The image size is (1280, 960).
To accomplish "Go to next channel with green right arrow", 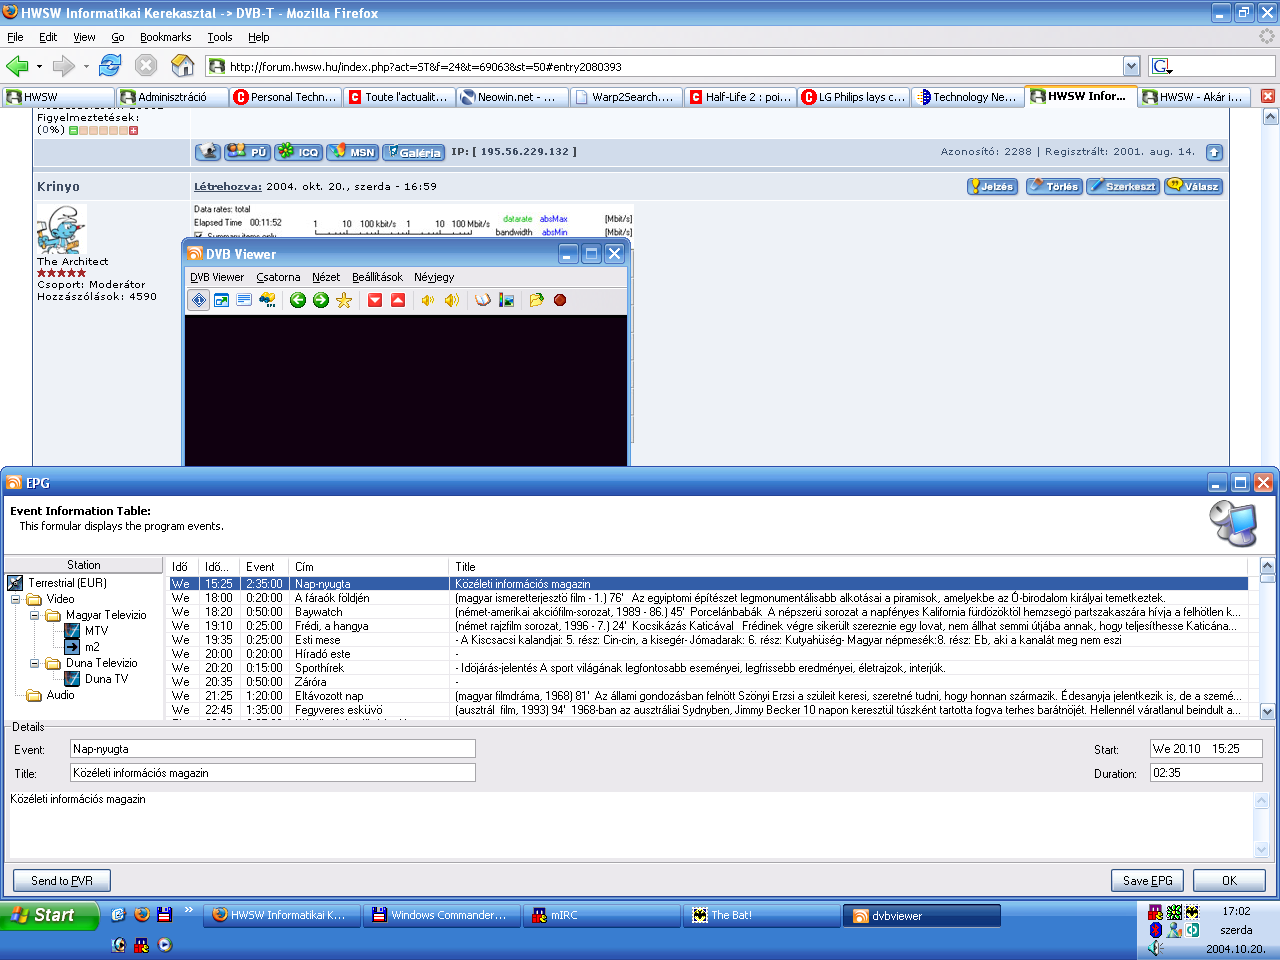I will click(321, 300).
